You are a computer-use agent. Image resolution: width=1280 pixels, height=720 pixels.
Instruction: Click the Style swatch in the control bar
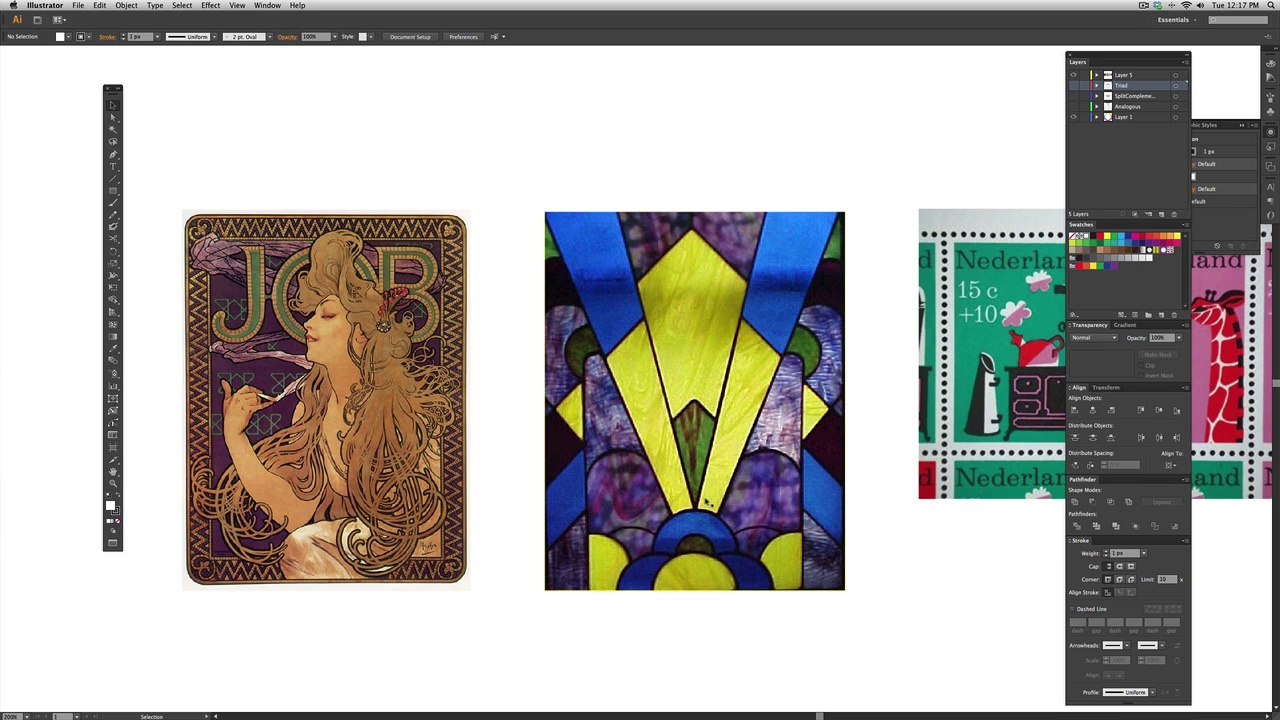[x=363, y=37]
